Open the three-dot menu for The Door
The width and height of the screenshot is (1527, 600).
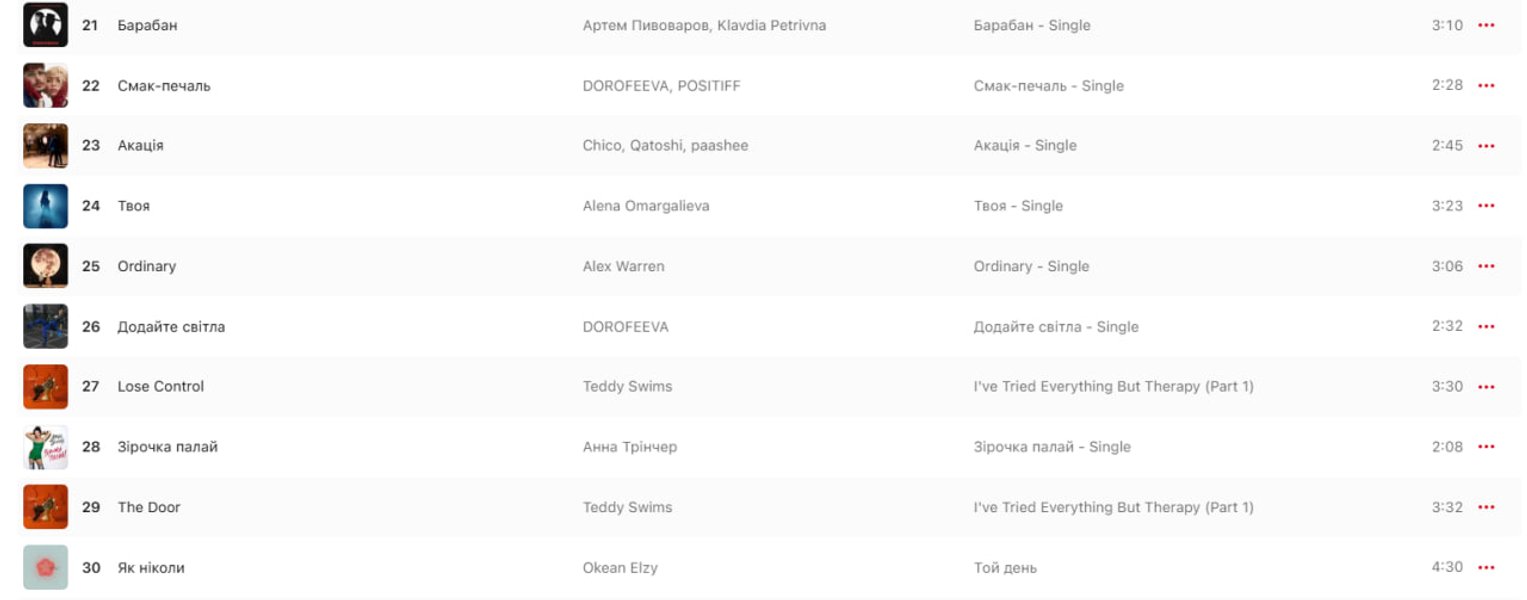point(1486,507)
